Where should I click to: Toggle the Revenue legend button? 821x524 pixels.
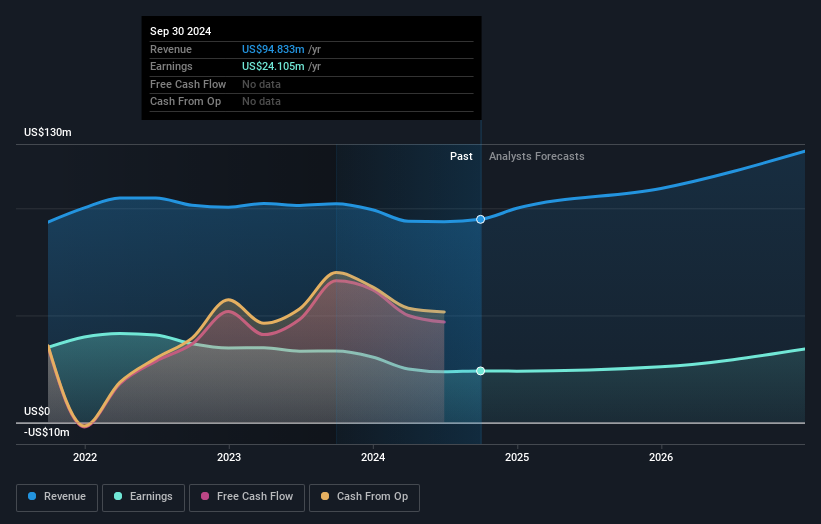pos(57,497)
